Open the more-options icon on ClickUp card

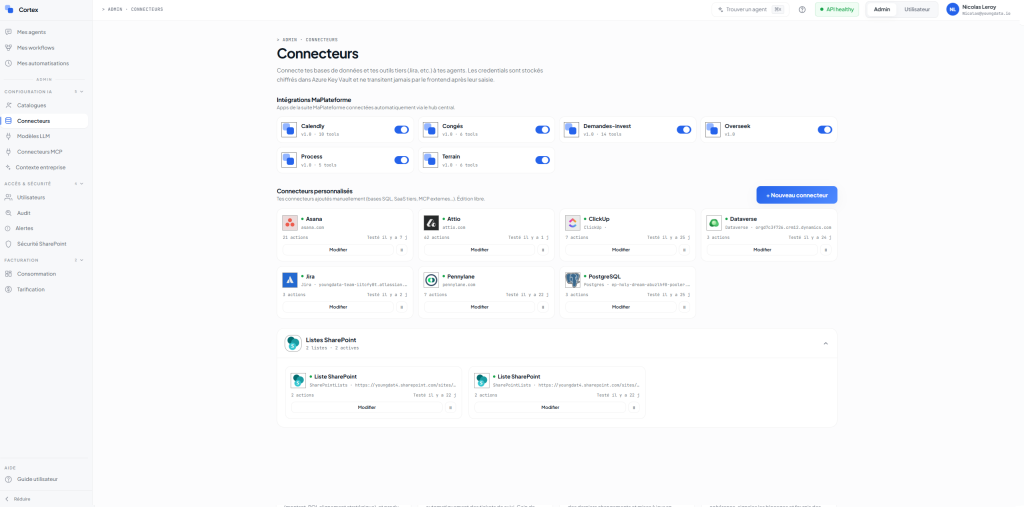click(684, 250)
